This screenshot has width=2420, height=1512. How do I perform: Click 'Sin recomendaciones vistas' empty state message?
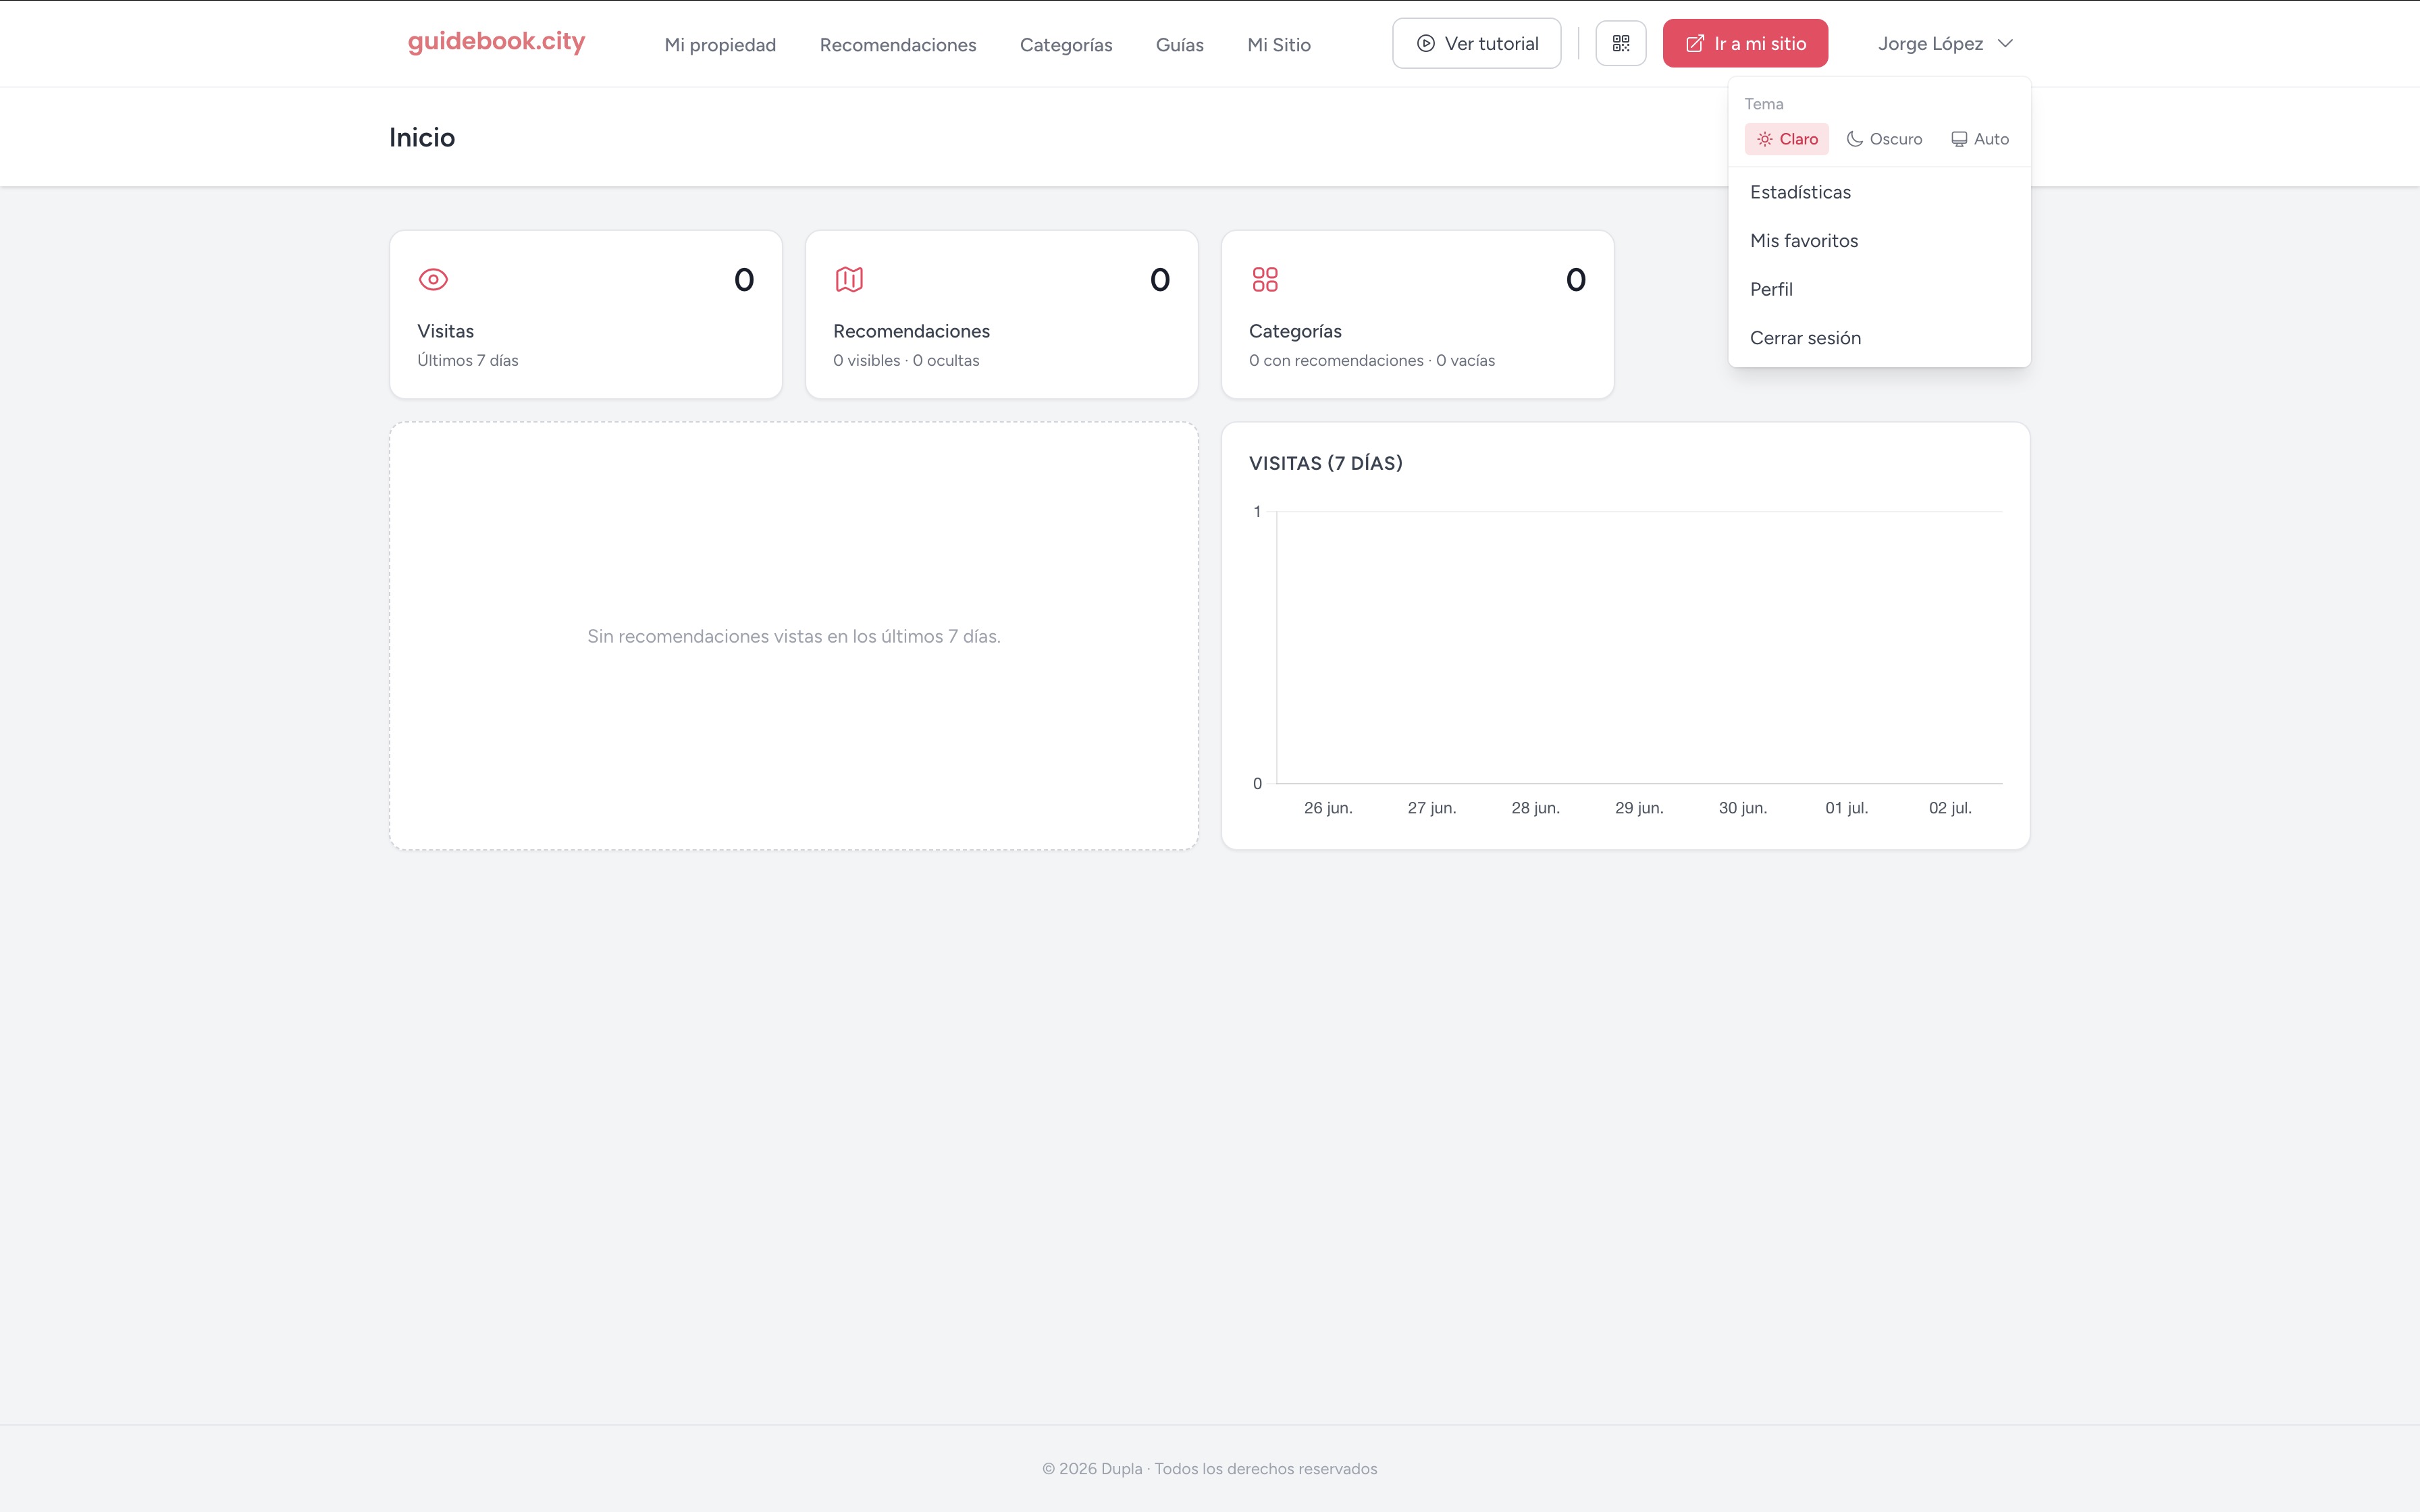coord(794,636)
